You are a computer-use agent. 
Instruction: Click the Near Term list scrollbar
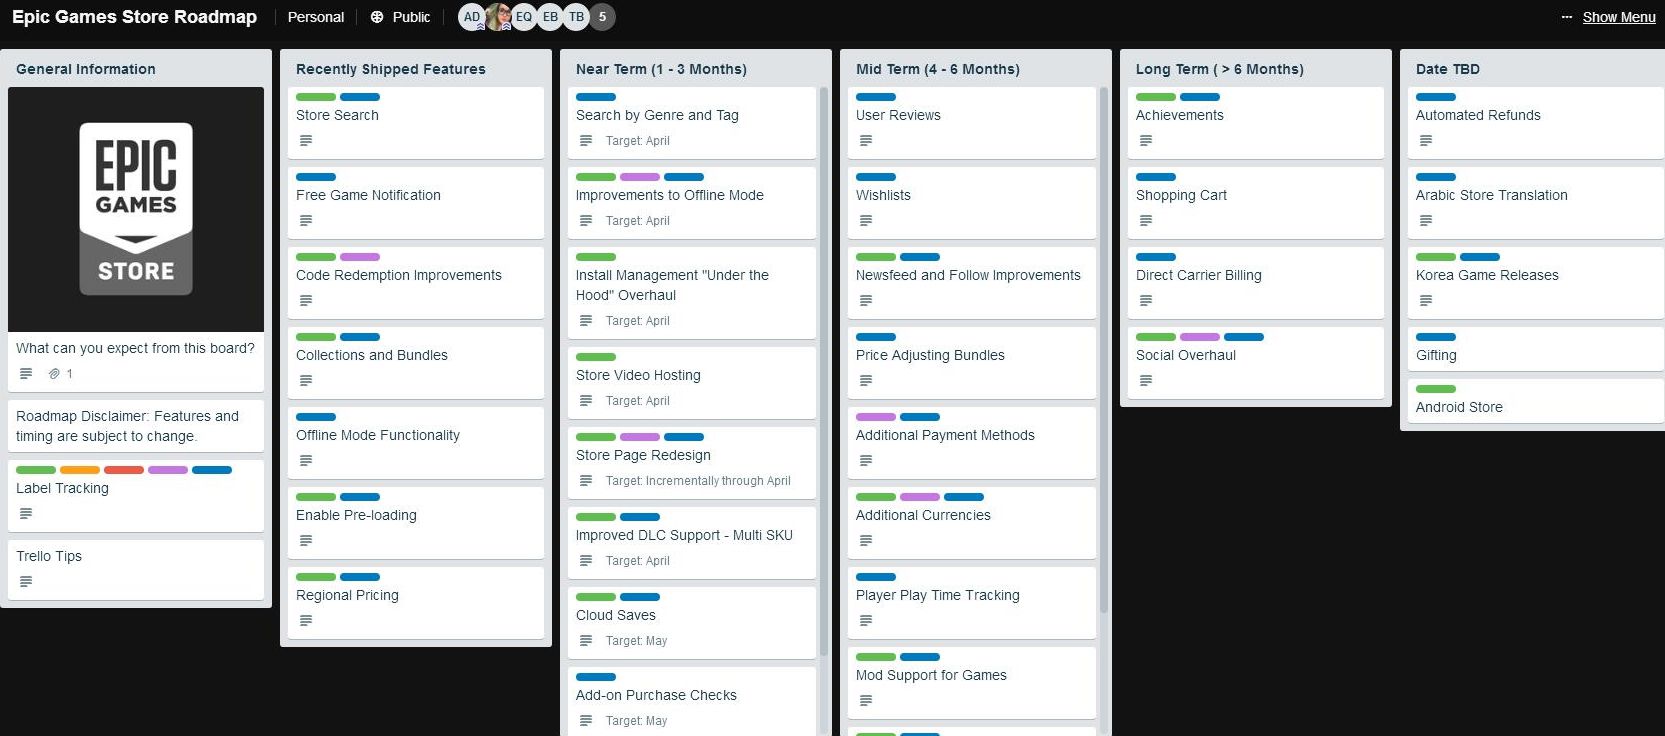pyautogui.click(x=824, y=370)
